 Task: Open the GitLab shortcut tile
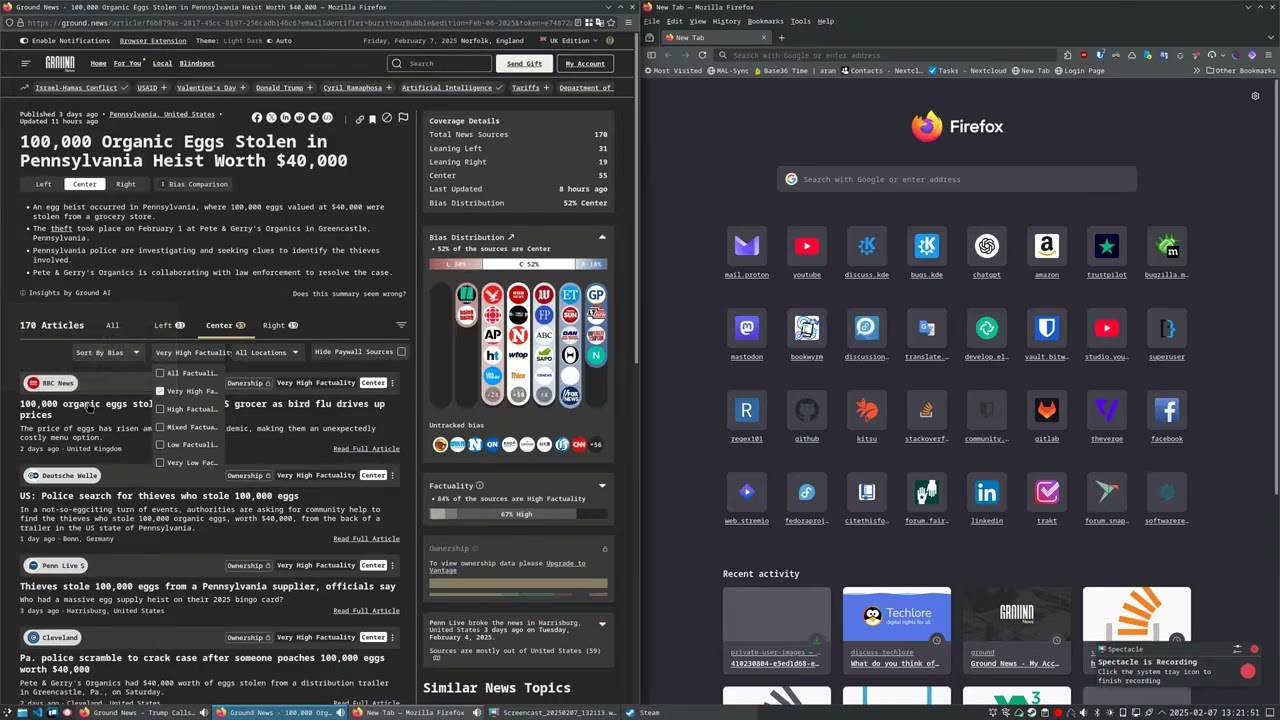tap(1047, 410)
